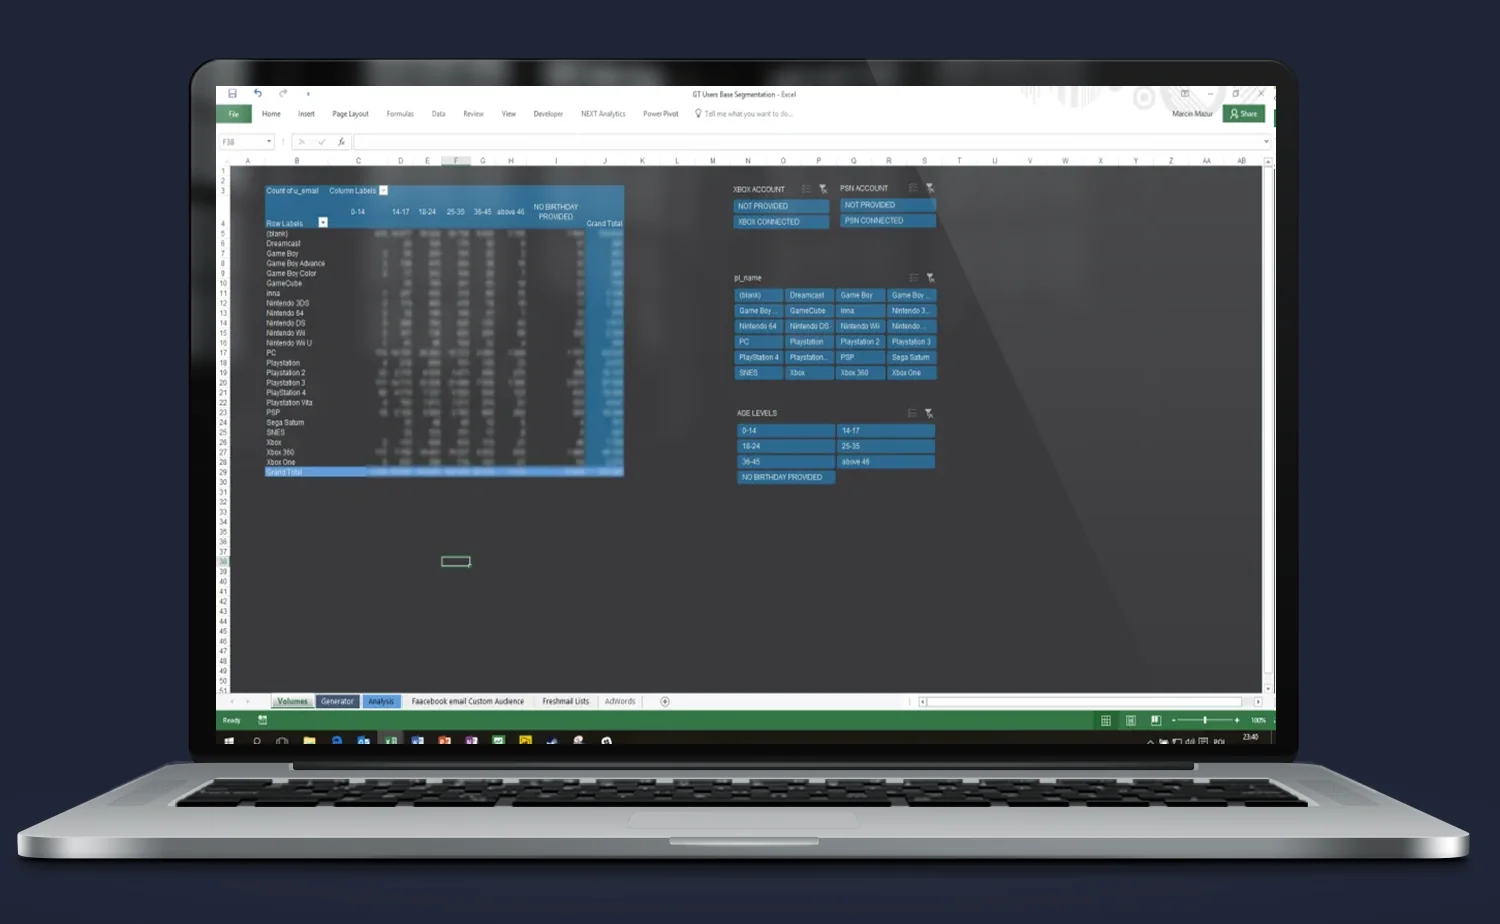The height and width of the screenshot is (924, 1500).
Task: Select above 46 in AGE LEVELS slicer
Action: (886, 462)
